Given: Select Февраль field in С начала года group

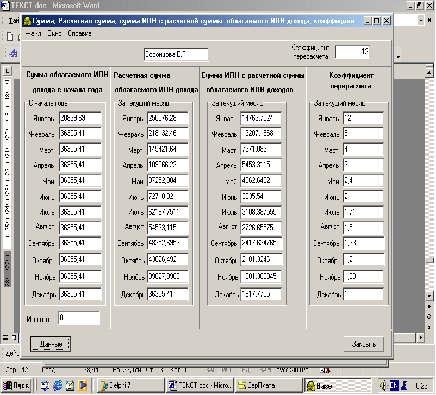Looking at the screenshot, I should (80, 134).
